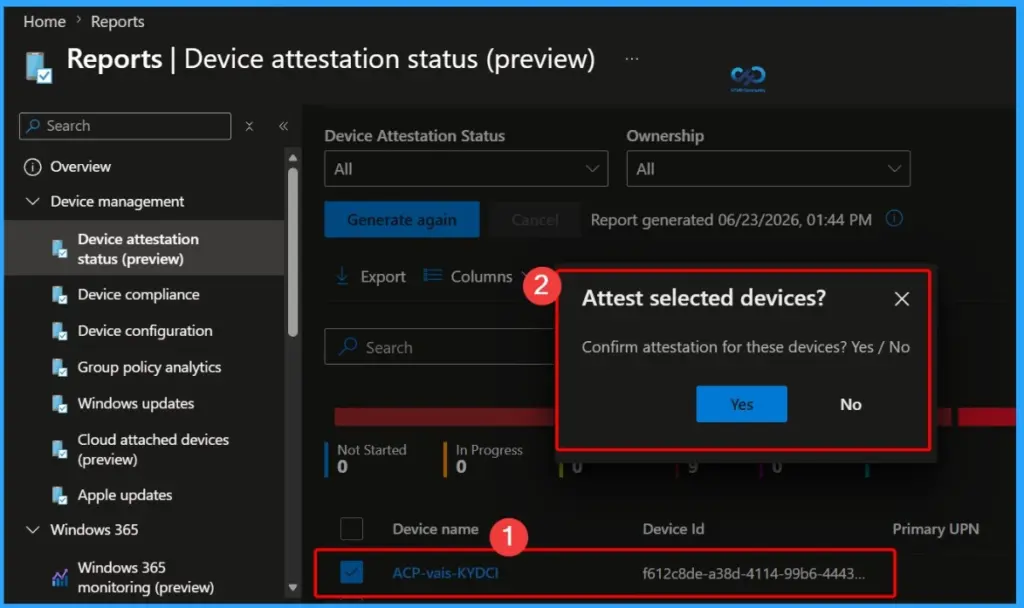Click the left navigation Search field
This screenshot has width=1024, height=608.
click(x=125, y=126)
